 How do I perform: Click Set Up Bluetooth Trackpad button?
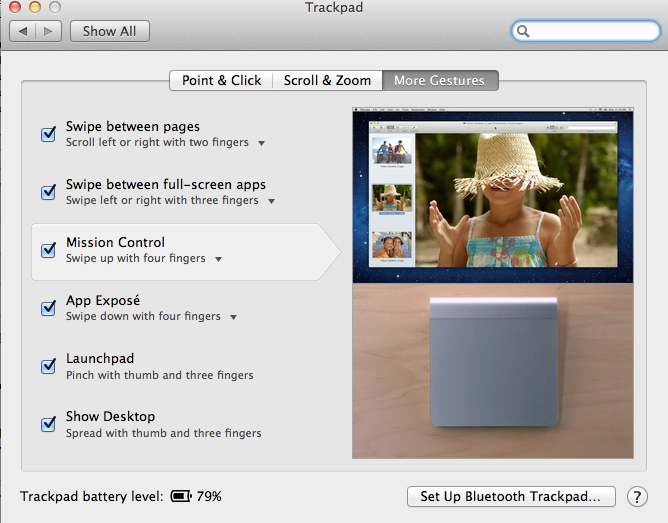511,497
